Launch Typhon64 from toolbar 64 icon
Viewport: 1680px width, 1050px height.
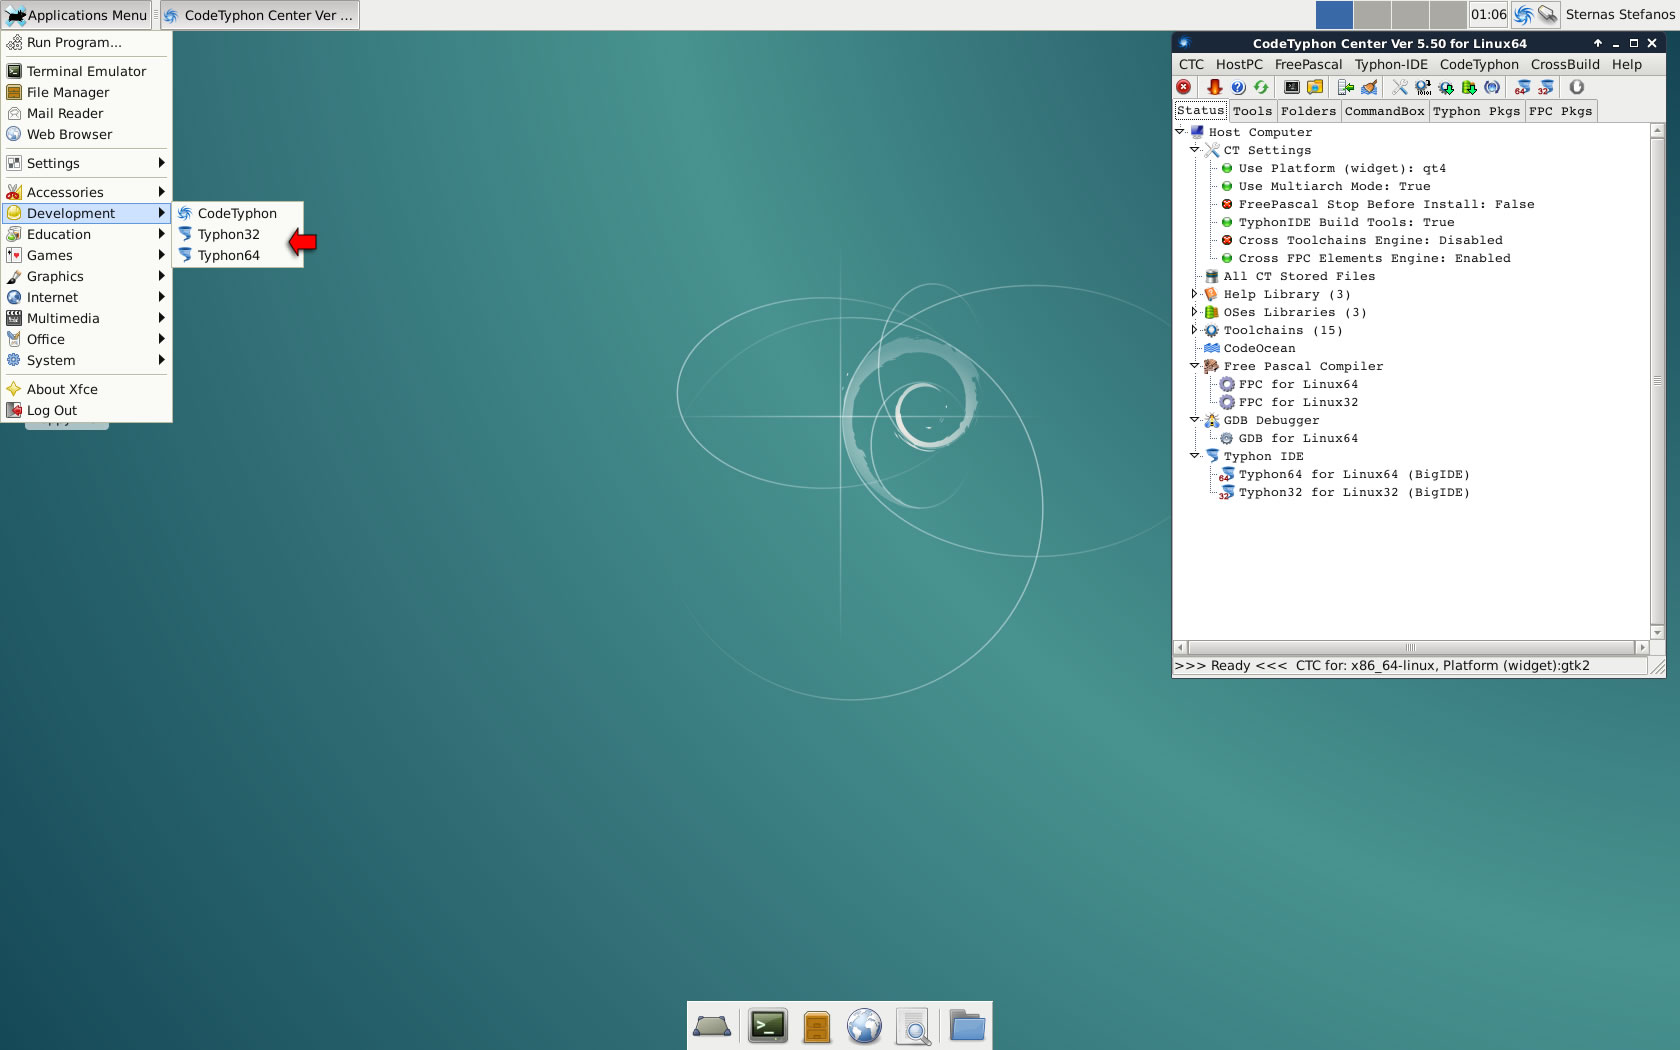(x=1522, y=87)
